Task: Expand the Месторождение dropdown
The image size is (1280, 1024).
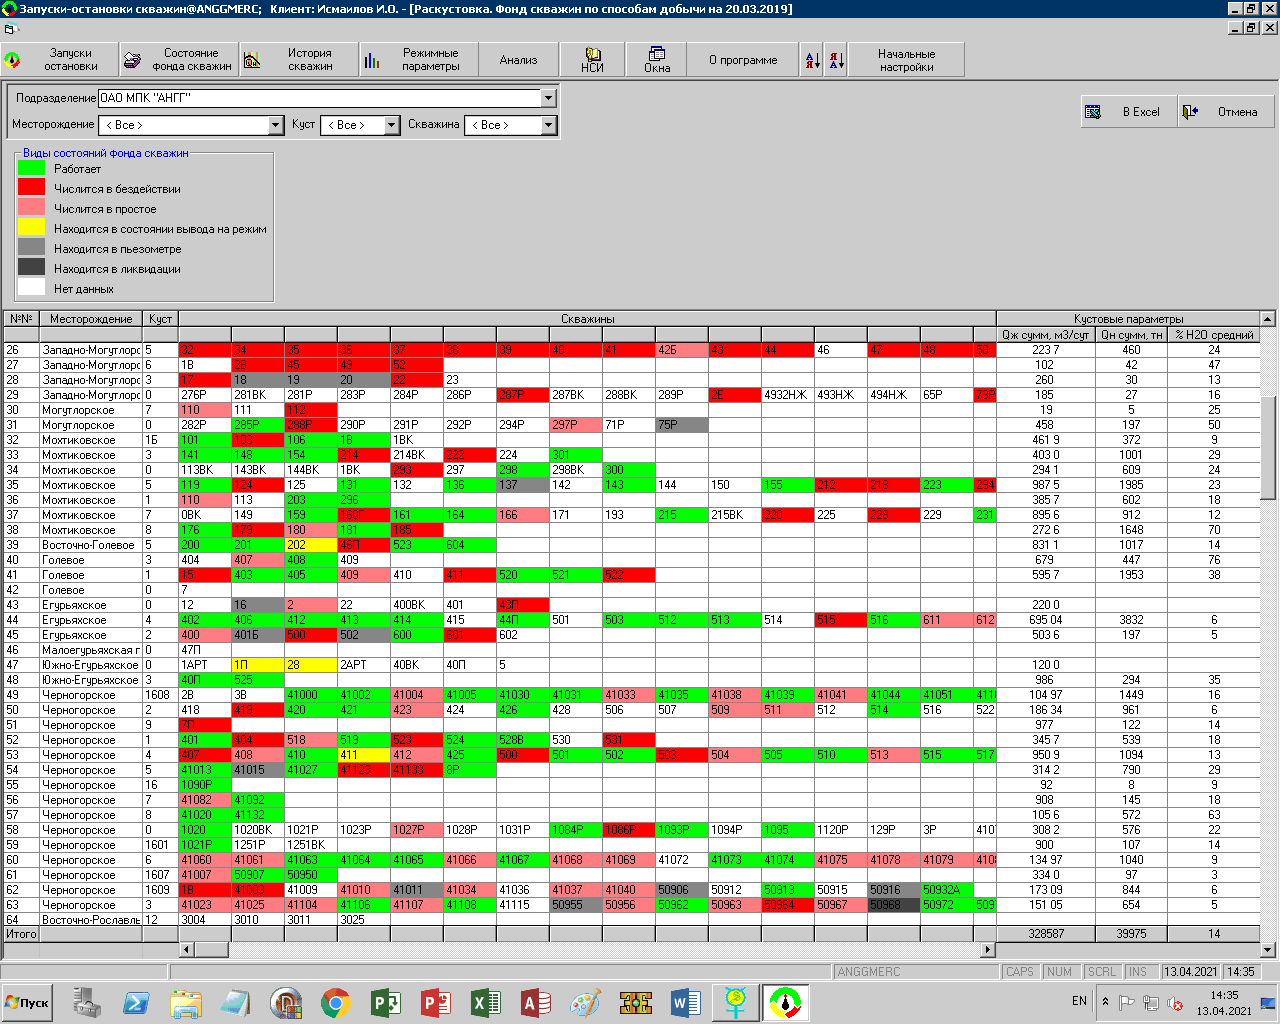Action: click(276, 125)
